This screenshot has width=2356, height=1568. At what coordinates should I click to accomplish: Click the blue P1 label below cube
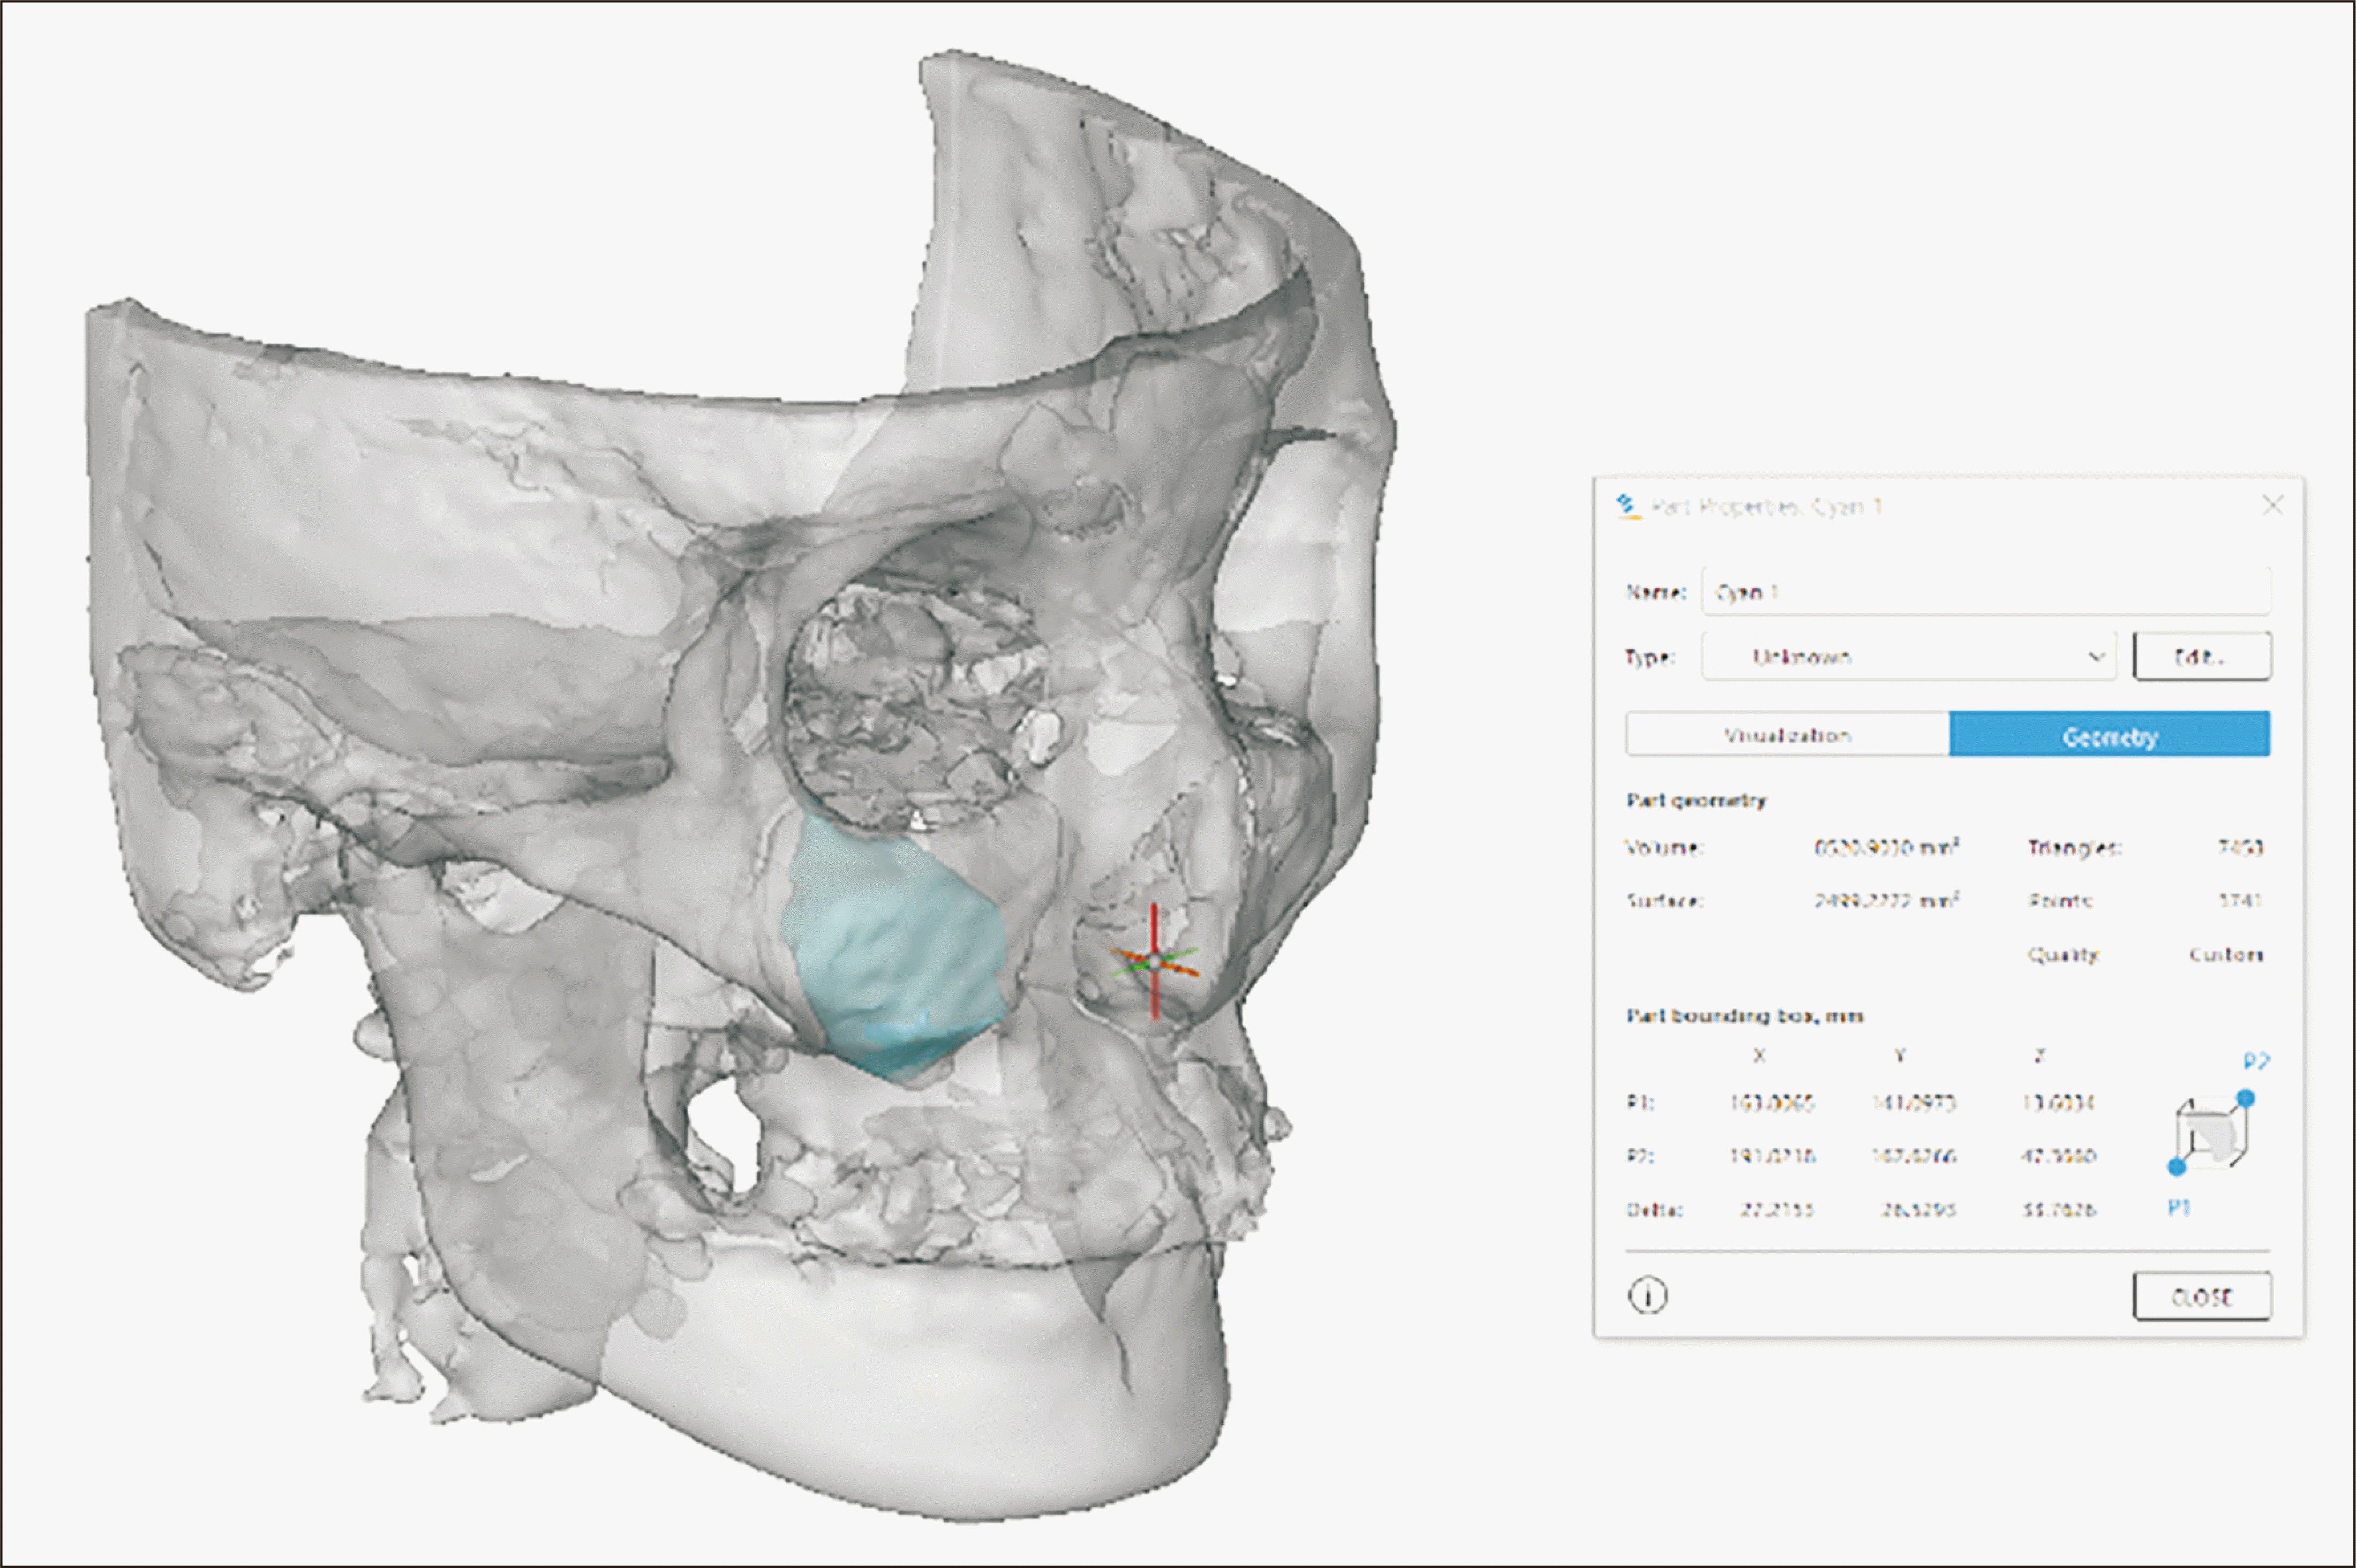[2179, 1208]
